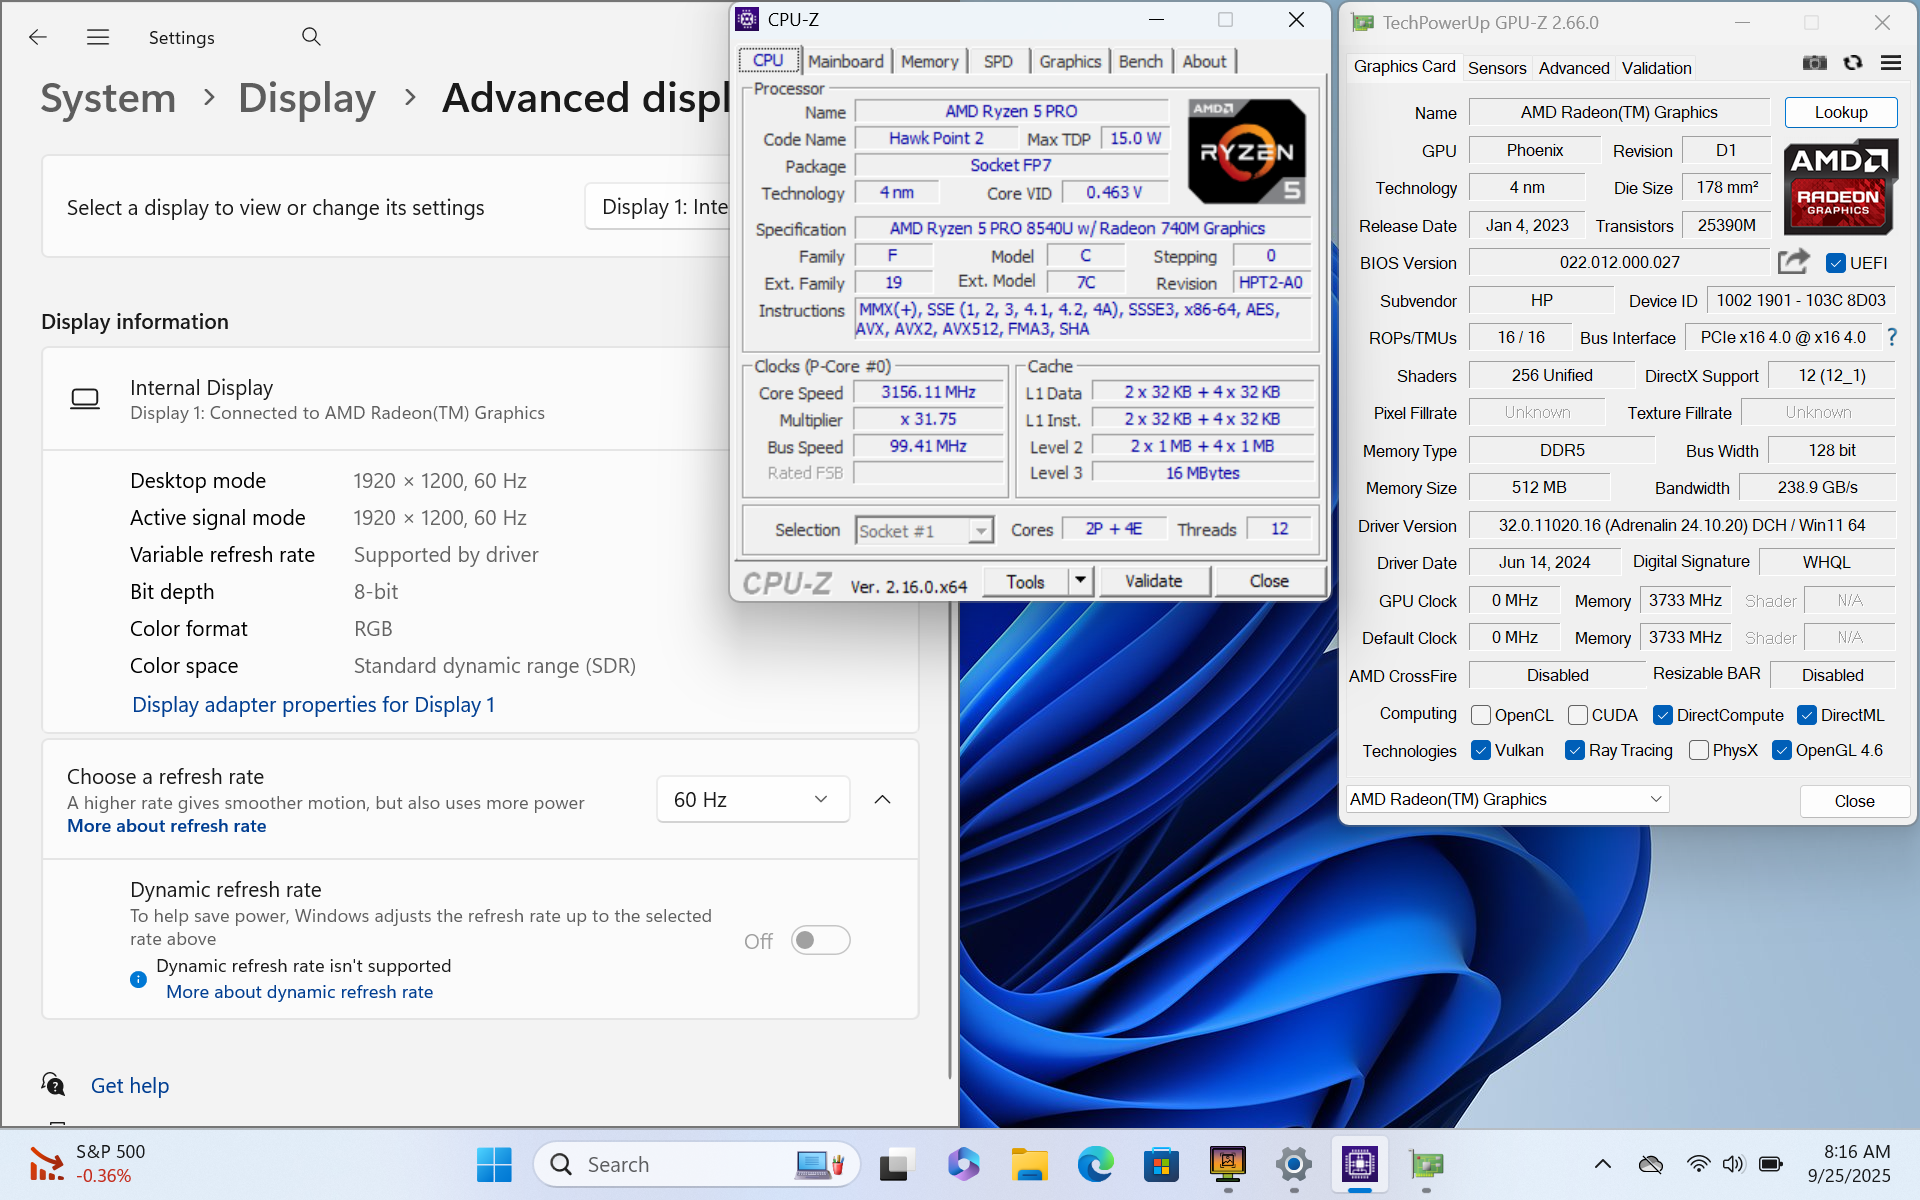The width and height of the screenshot is (1920, 1200).
Task: Click the BIOS export share icon
Action: click(1793, 262)
